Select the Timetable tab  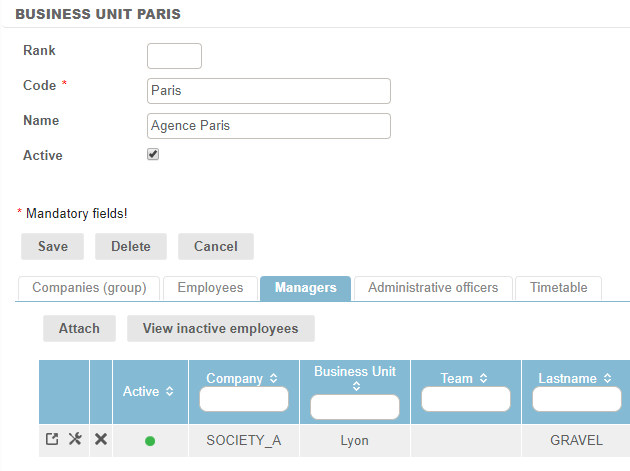(557, 288)
